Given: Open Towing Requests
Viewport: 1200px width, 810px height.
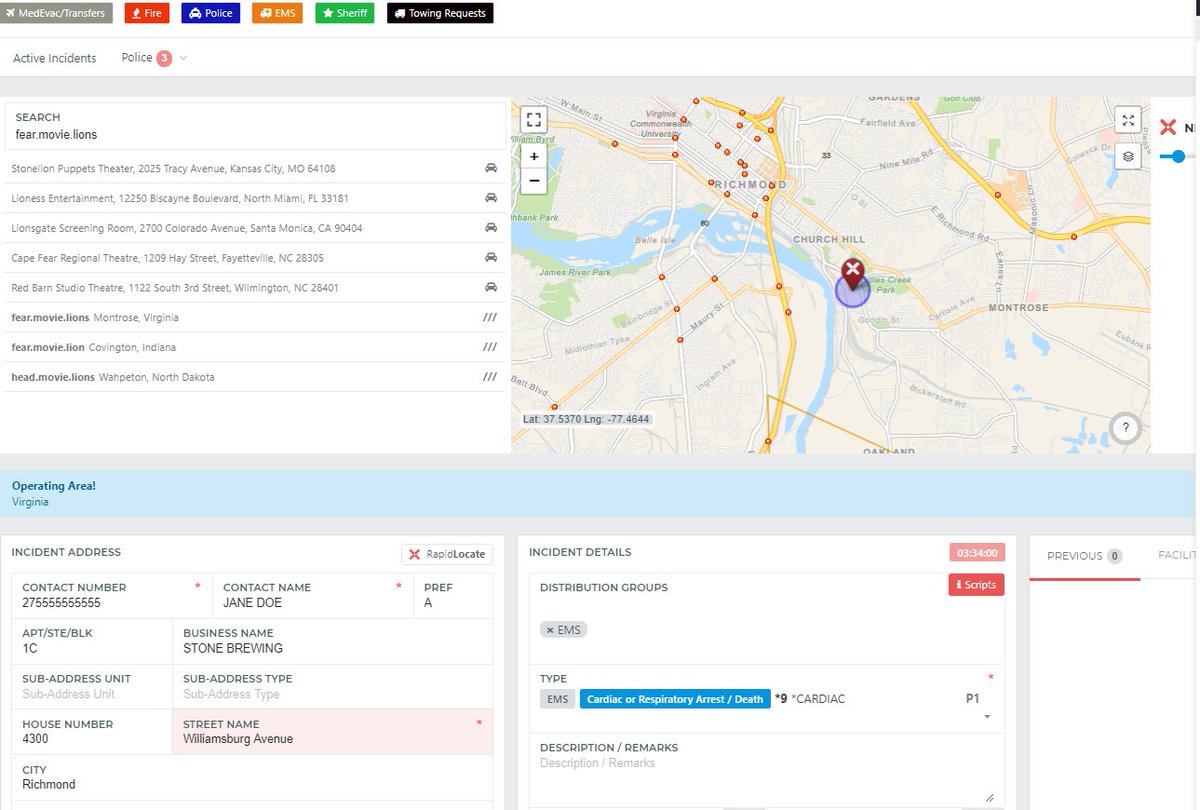Looking at the screenshot, I should (x=440, y=13).
